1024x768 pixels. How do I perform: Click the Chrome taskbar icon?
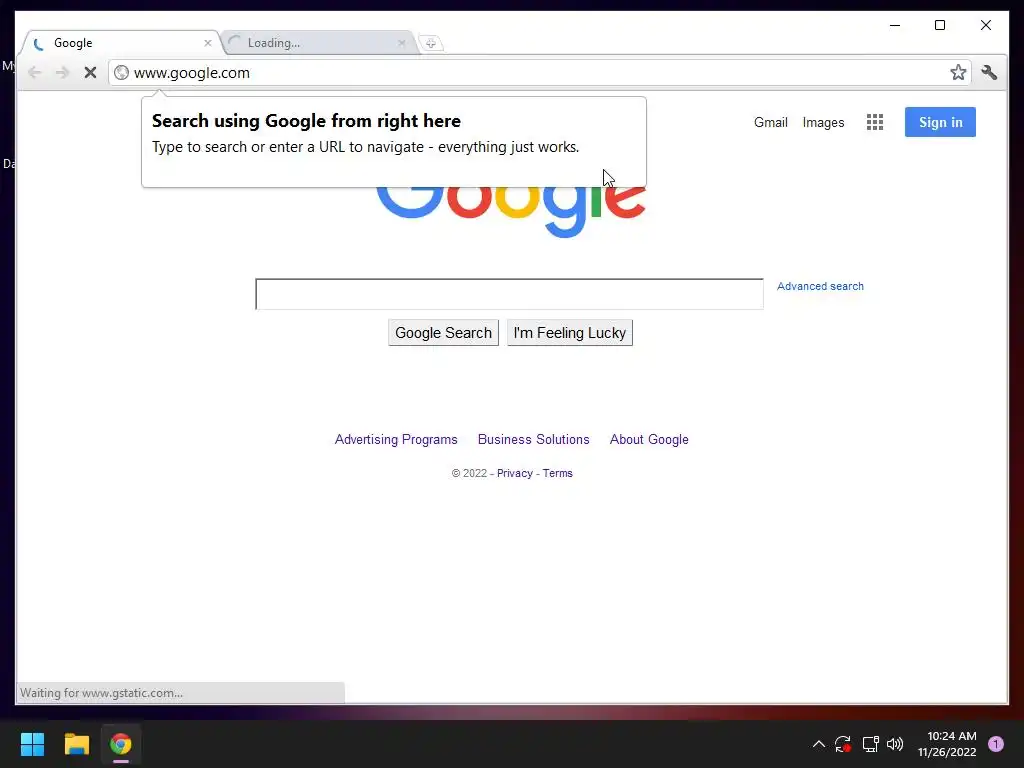coord(121,744)
